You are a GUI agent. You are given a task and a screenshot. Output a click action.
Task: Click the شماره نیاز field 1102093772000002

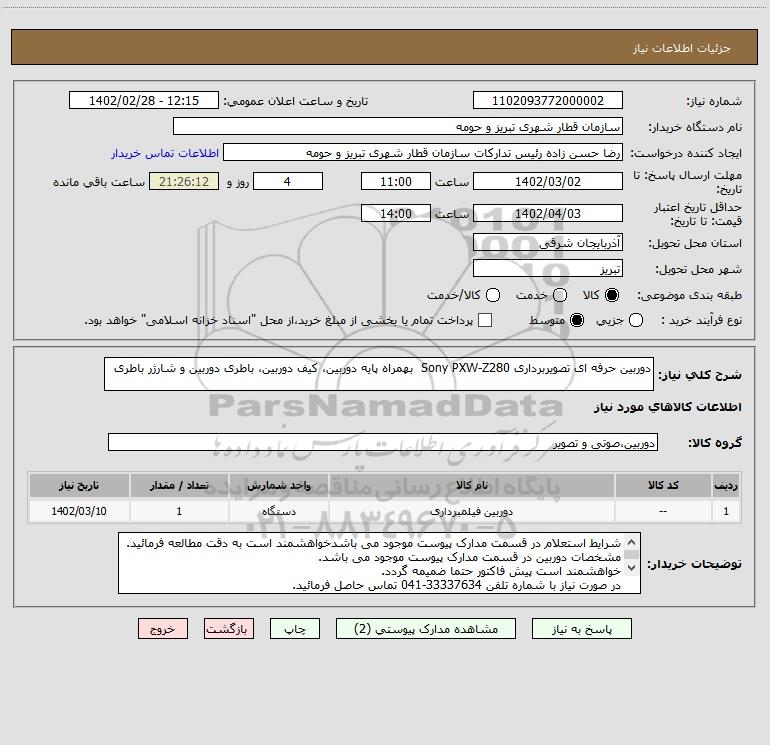point(548,100)
